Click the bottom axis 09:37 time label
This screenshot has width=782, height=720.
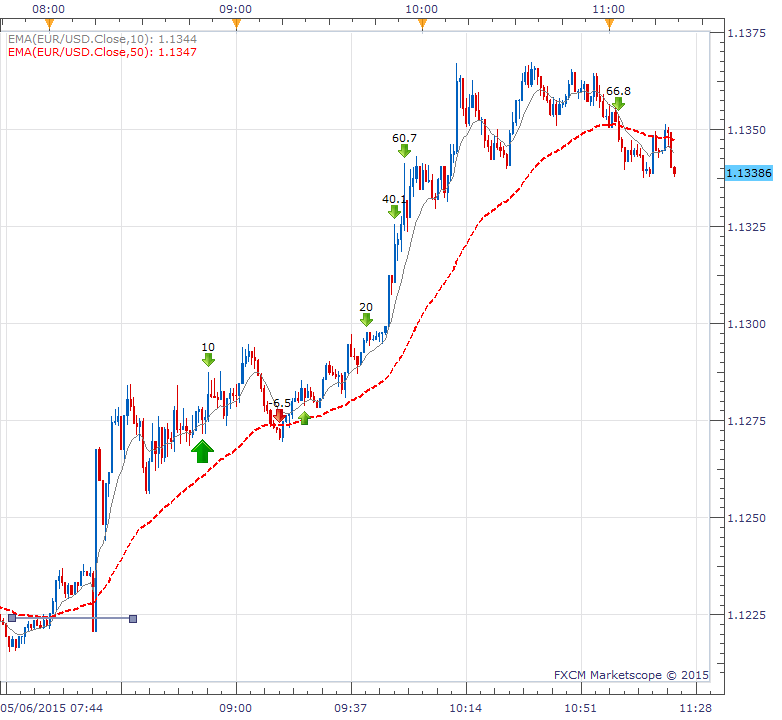point(351,708)
